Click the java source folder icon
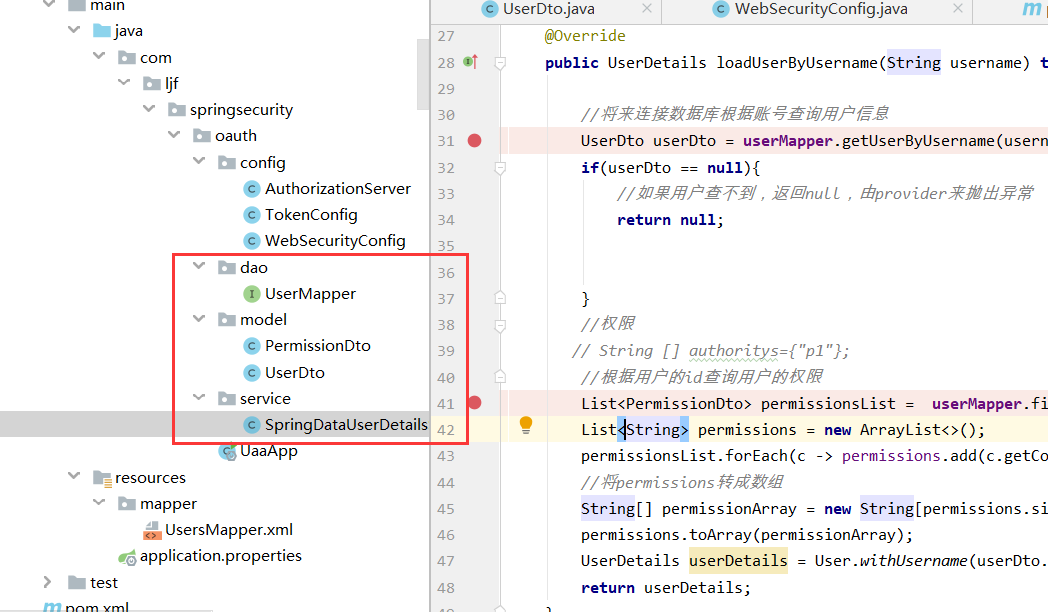 (102, 31)
